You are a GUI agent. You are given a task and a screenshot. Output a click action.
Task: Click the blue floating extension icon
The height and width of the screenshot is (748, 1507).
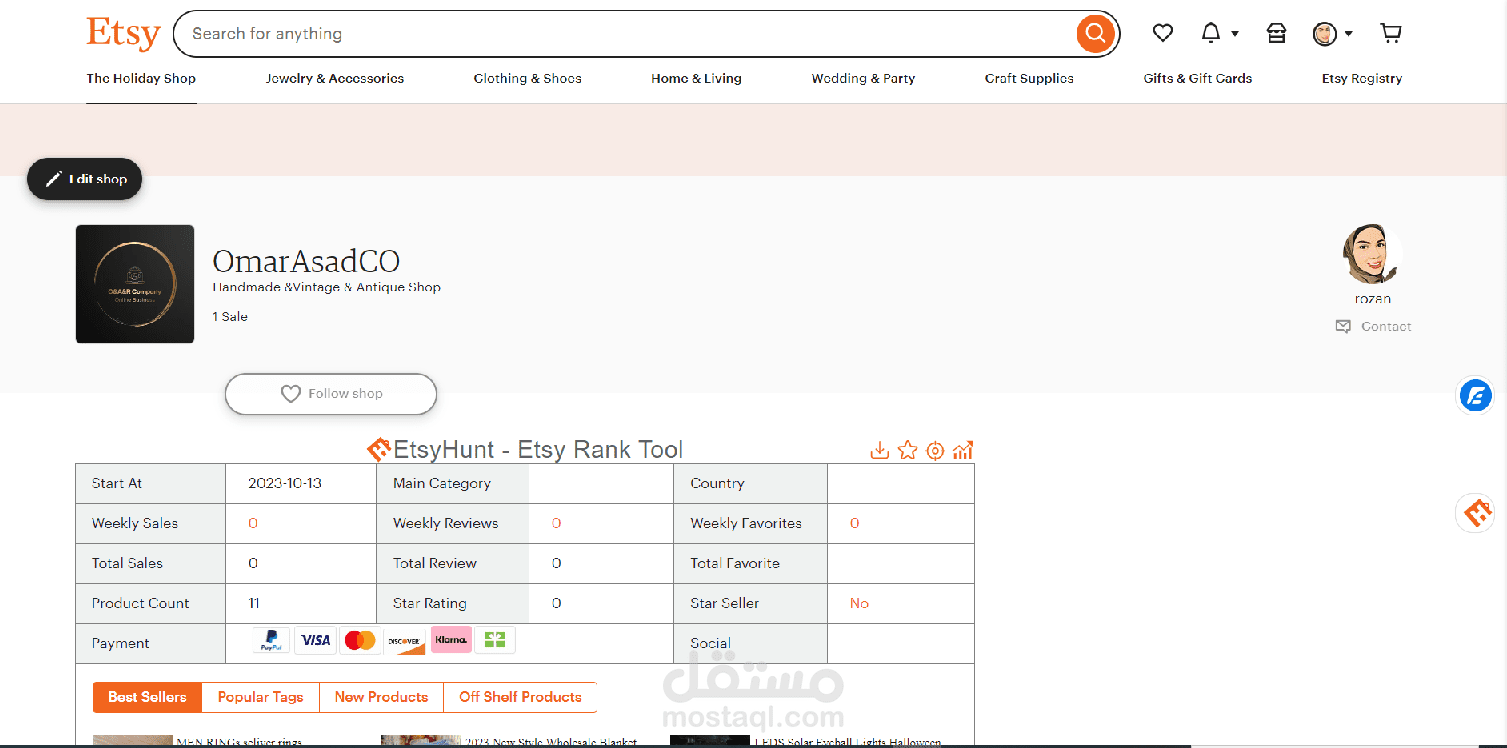(1475, 396)
